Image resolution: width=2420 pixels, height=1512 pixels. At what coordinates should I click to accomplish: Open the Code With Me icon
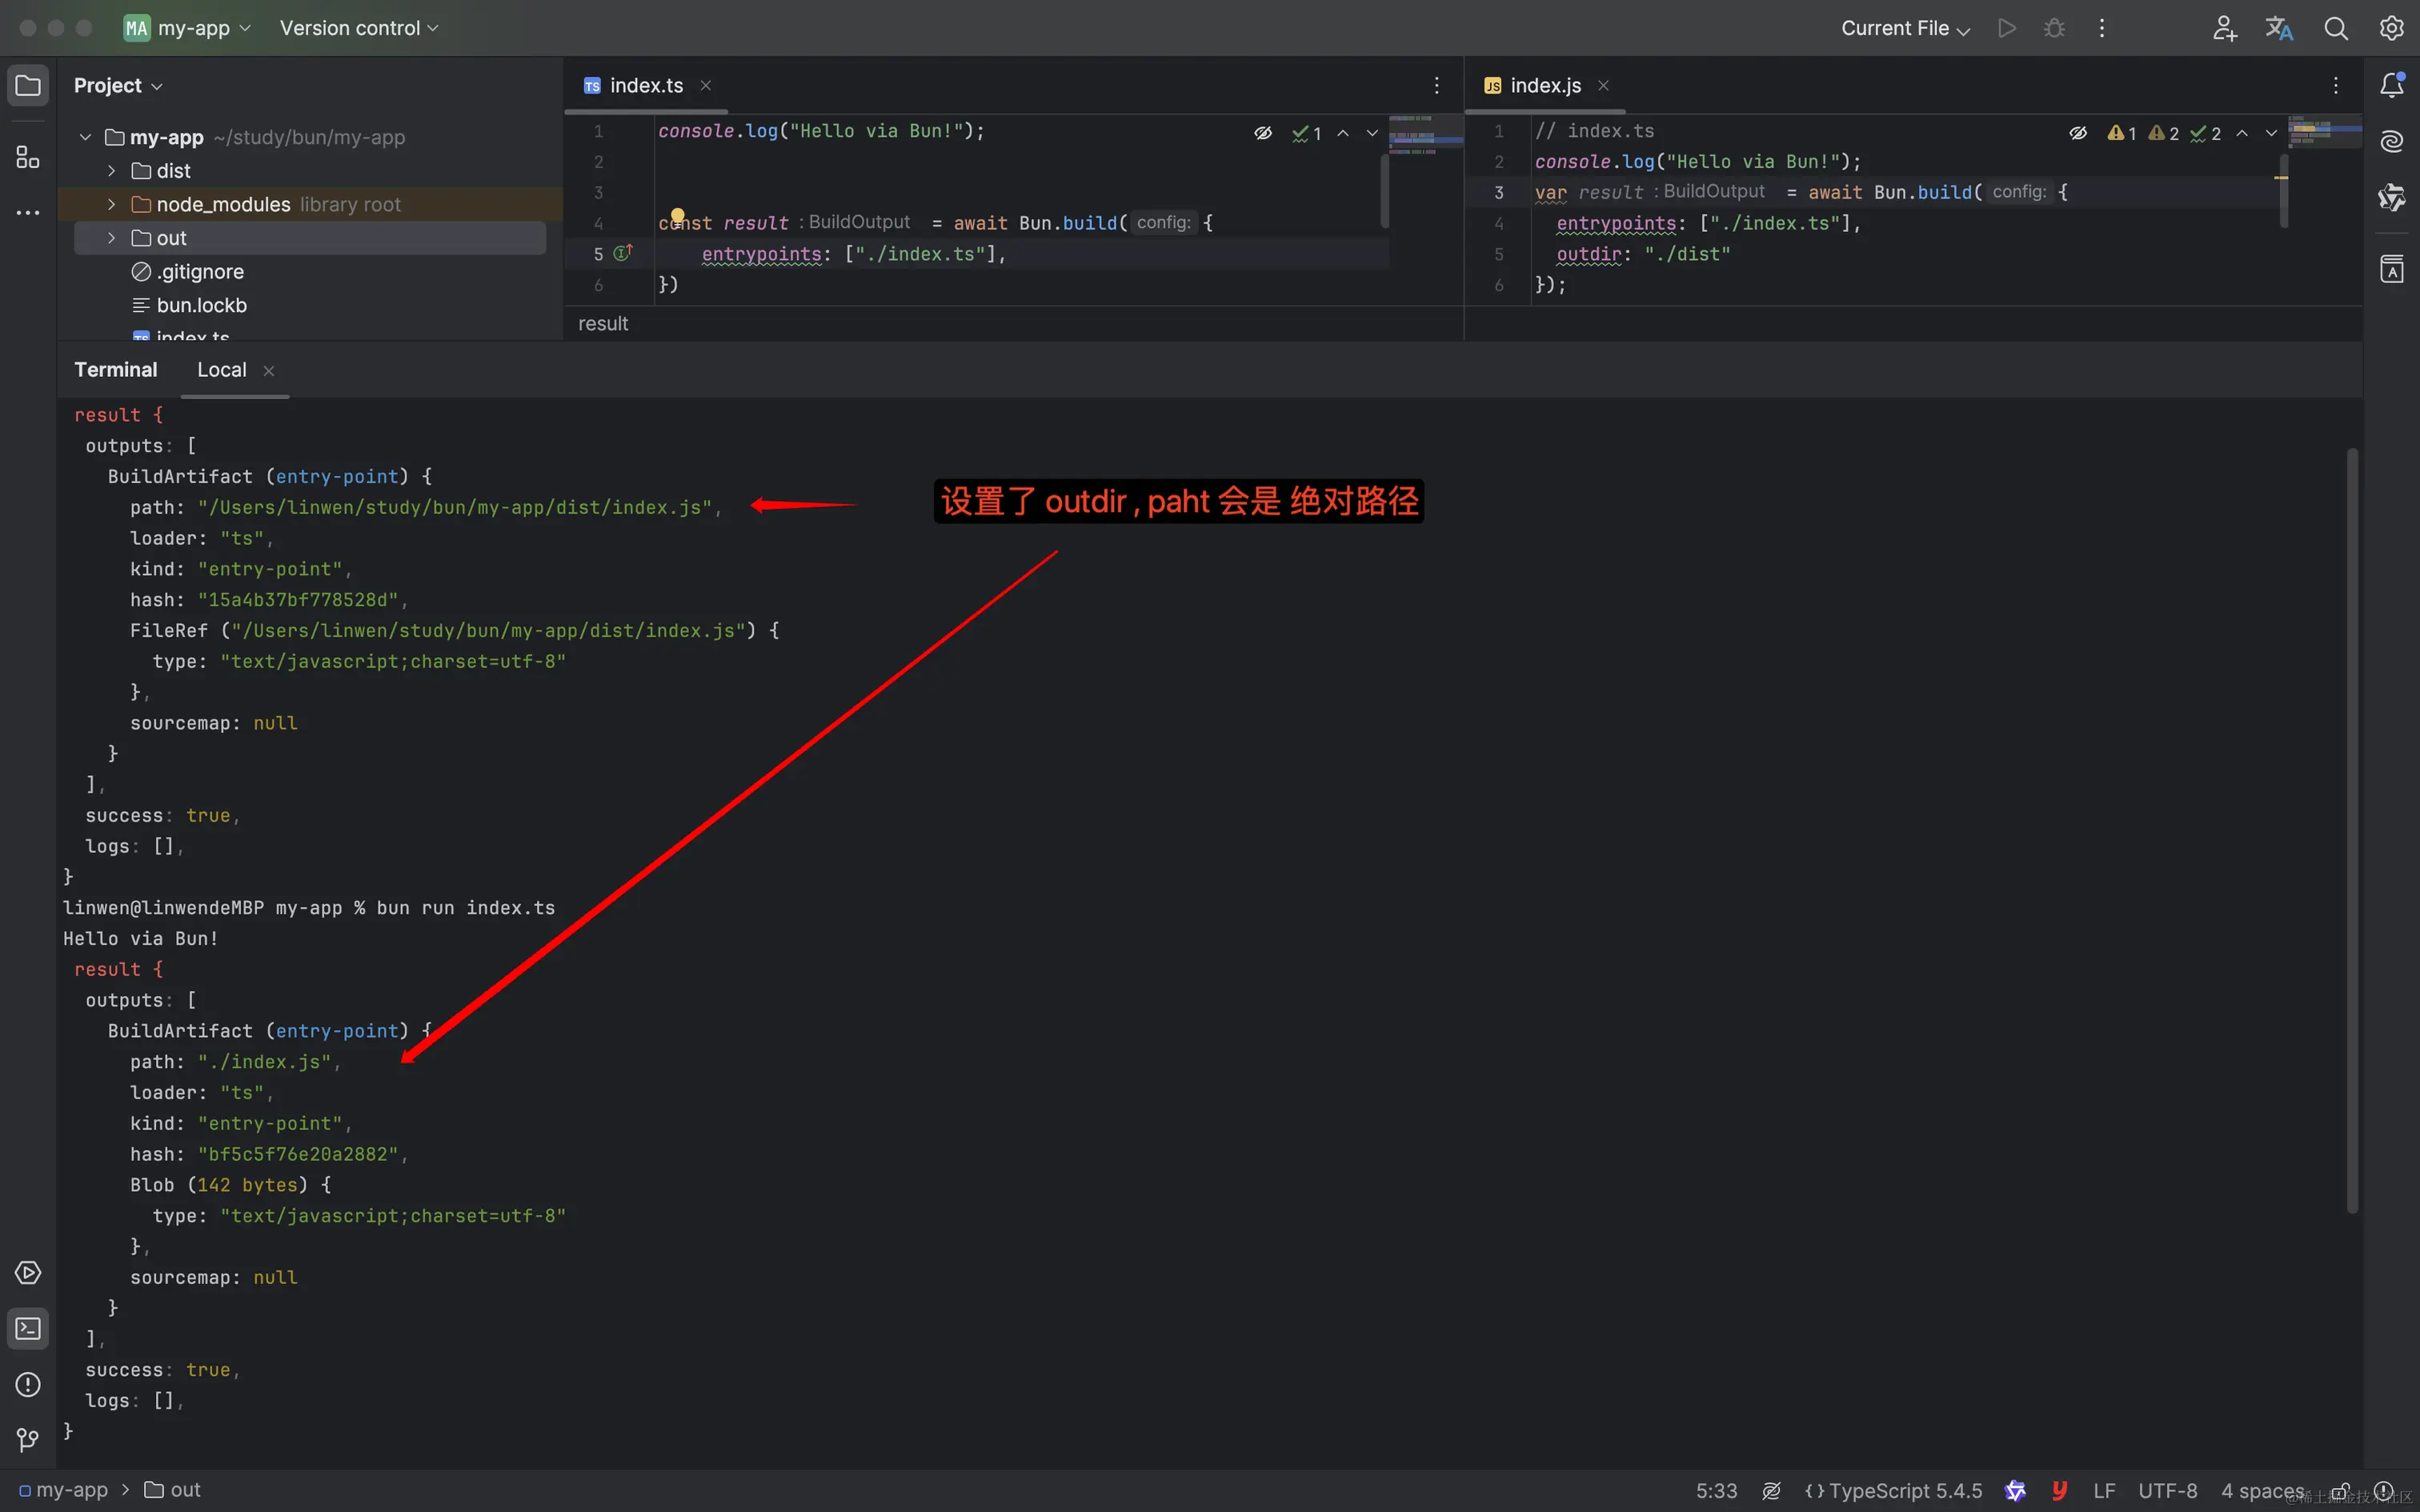(x=2224, y=28)
